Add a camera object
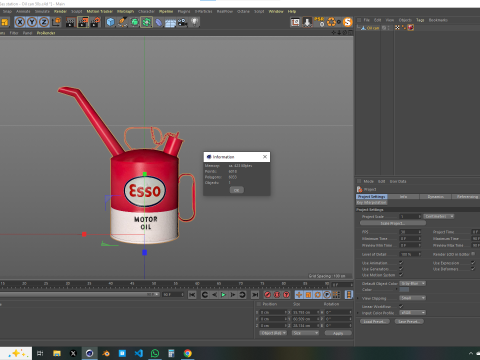Image resolution: width=480 pixels, height=360 pixels. pos(182,22)
